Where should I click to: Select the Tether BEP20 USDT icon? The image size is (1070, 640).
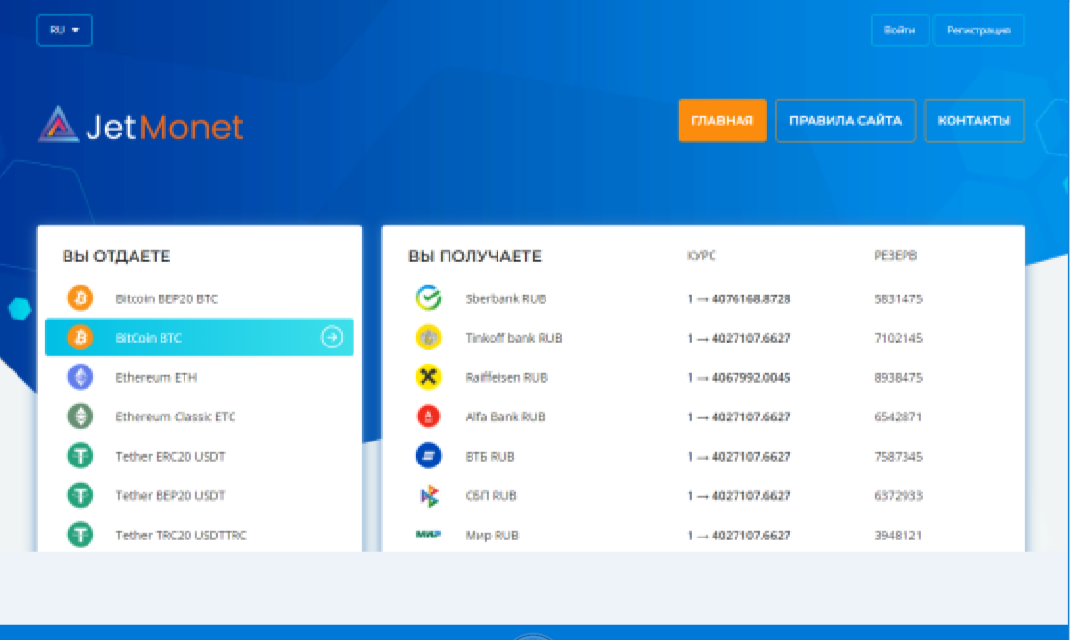[80, 495]
